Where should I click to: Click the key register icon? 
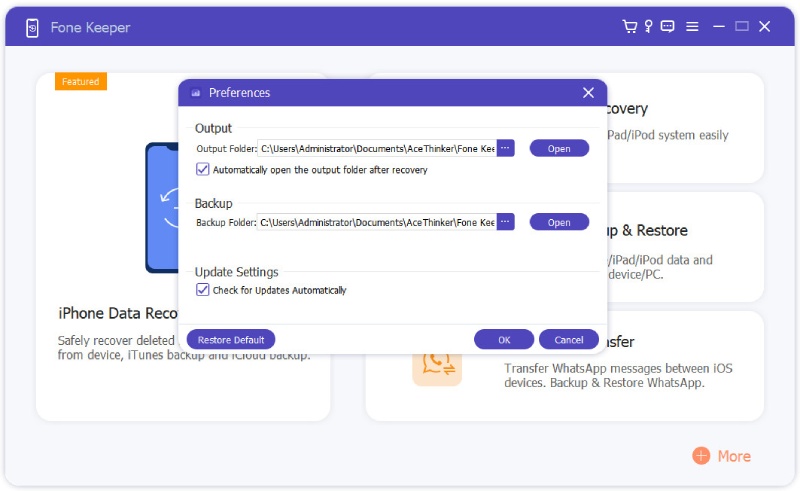click(x=648, y=27)
